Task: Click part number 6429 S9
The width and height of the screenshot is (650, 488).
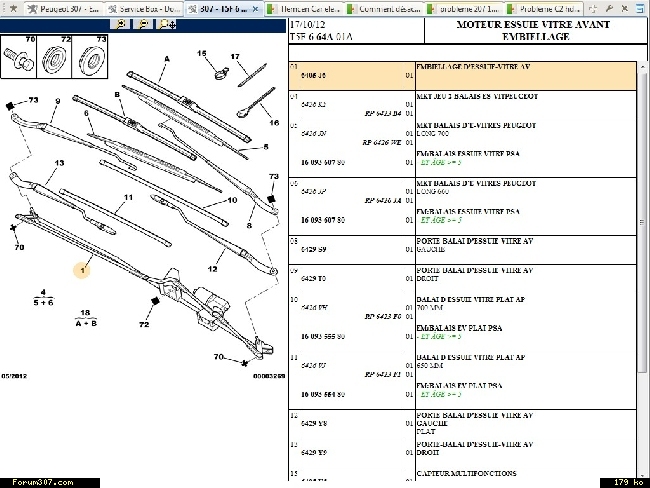Action: point(313,249)
